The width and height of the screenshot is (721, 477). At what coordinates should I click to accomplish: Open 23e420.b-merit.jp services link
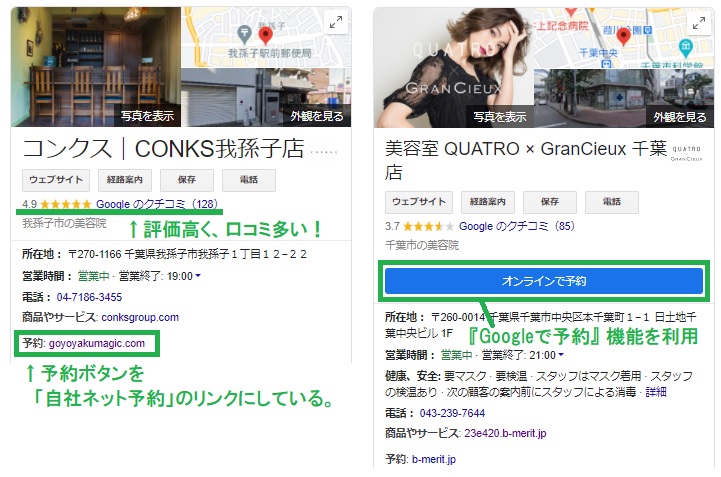click(x=505, y=433)
